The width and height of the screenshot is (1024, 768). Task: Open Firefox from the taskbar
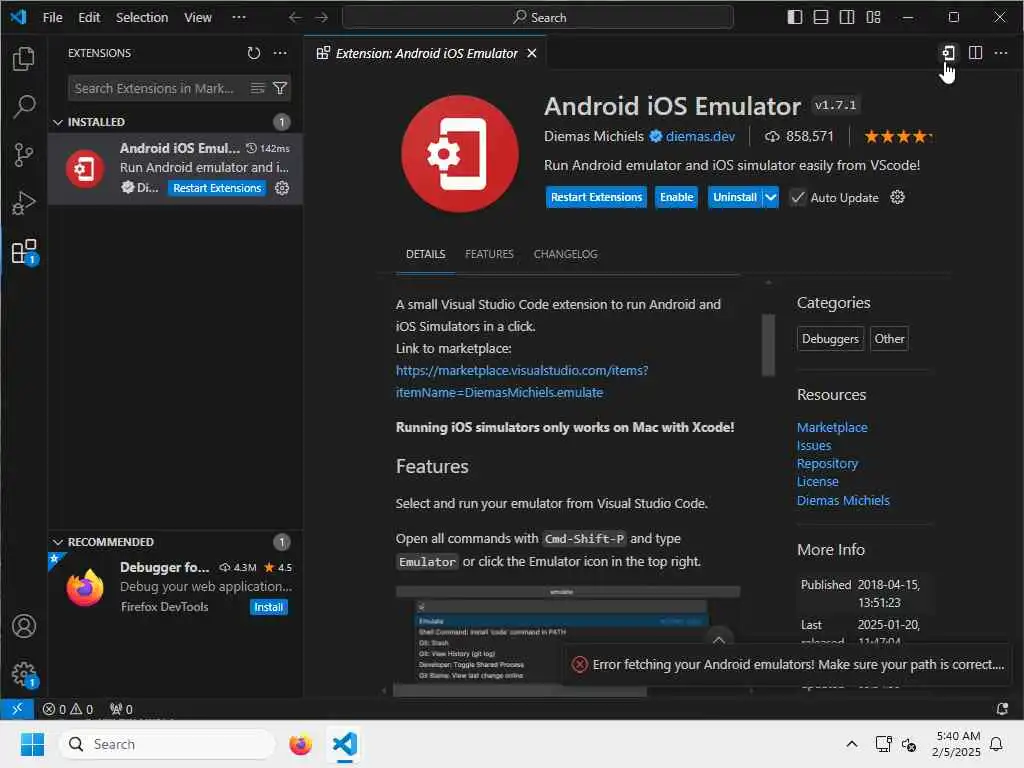click(300, 744)
